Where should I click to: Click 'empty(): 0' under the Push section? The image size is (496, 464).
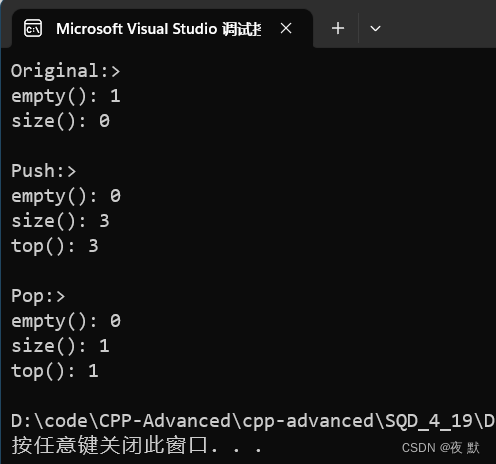(66, 196)
